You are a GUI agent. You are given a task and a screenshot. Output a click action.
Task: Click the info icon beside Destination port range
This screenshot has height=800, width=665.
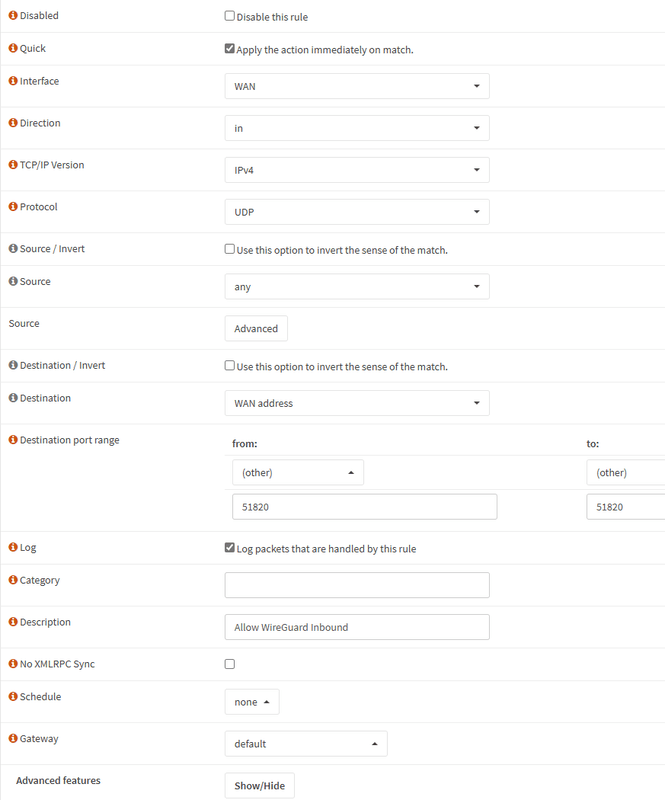13,440
